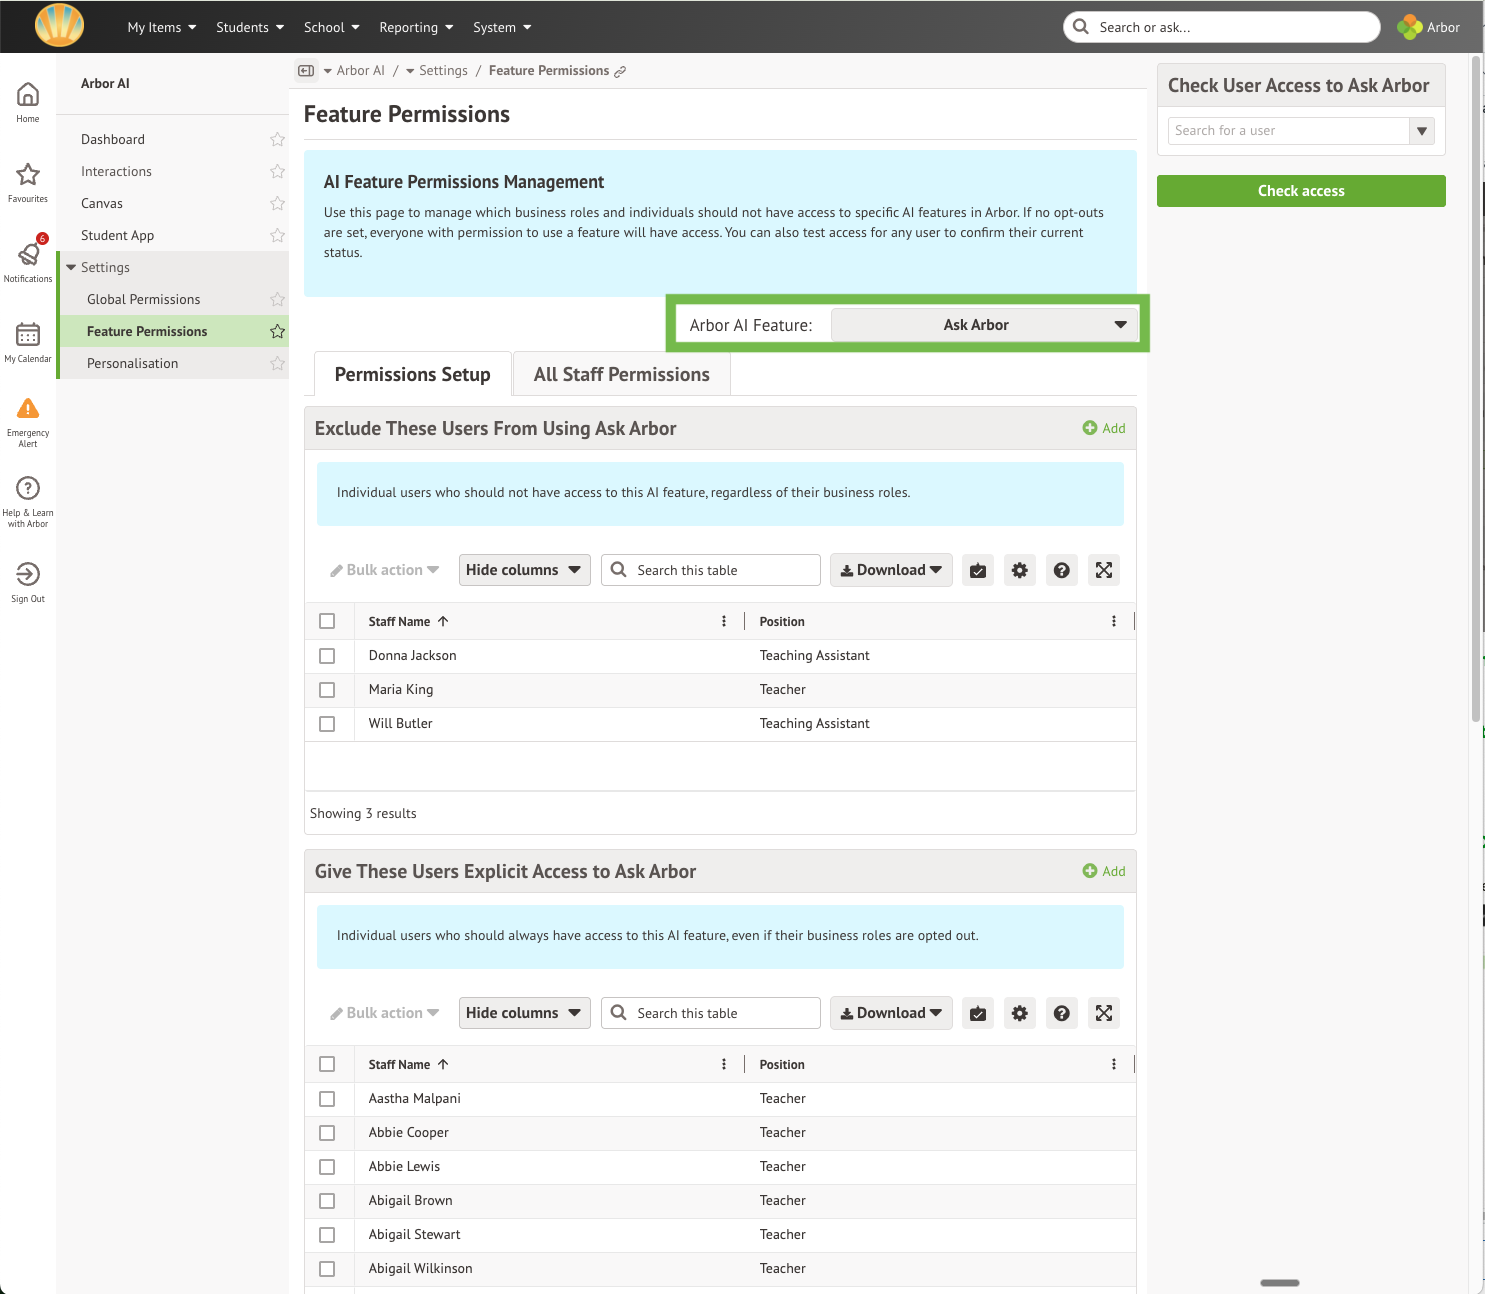Expand Exclude Users table to fullscreen

pos(1103,570)
